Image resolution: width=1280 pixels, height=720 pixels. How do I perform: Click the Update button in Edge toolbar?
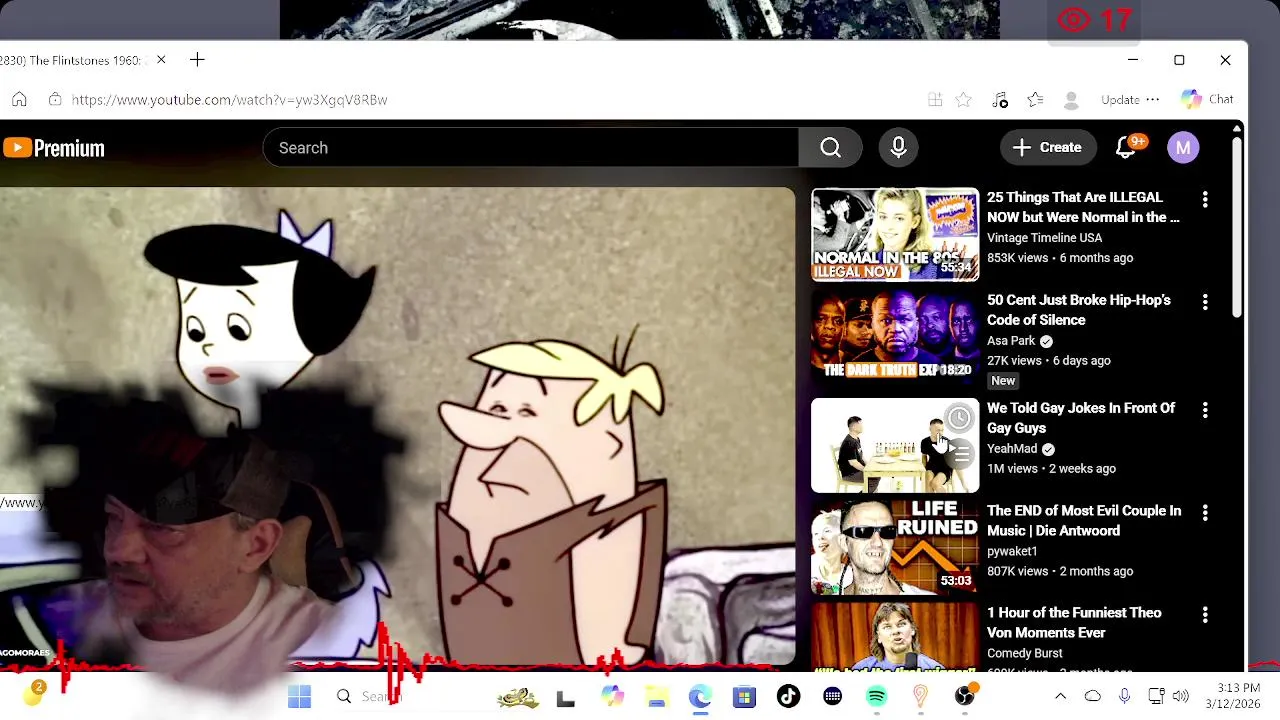[x=1120, y=99]
